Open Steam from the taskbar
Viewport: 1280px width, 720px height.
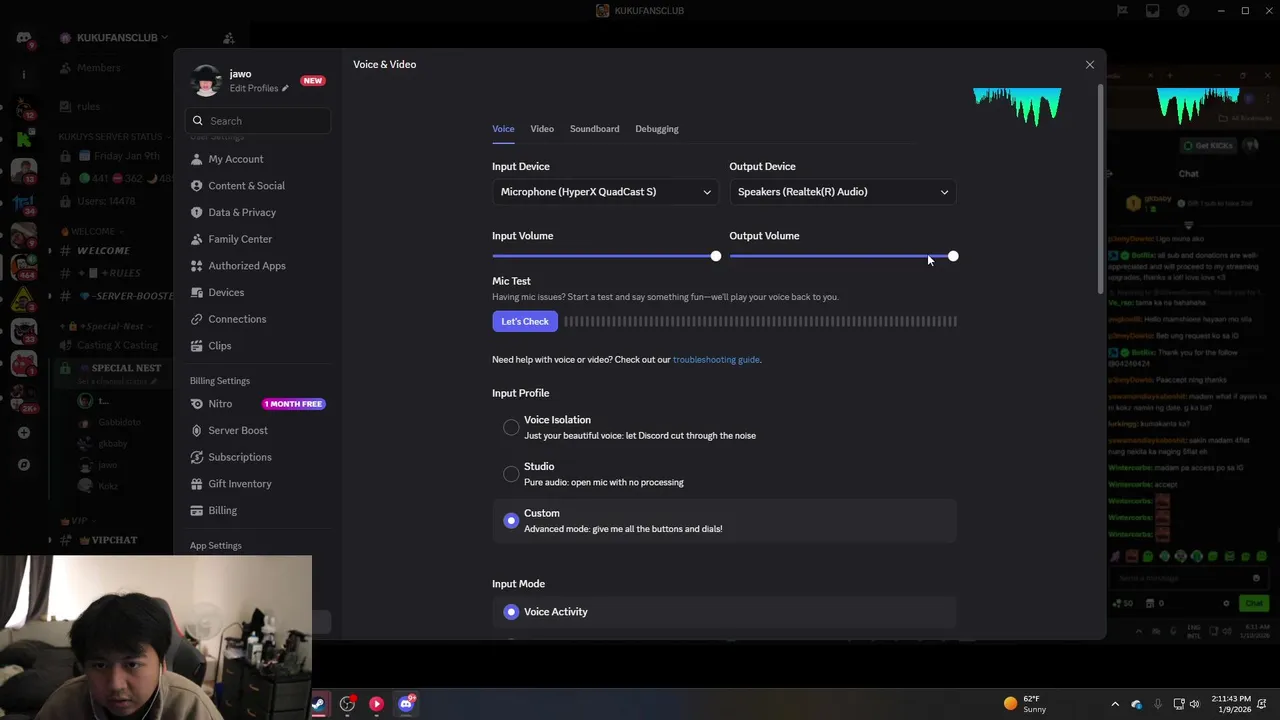(x=318, y=704)
